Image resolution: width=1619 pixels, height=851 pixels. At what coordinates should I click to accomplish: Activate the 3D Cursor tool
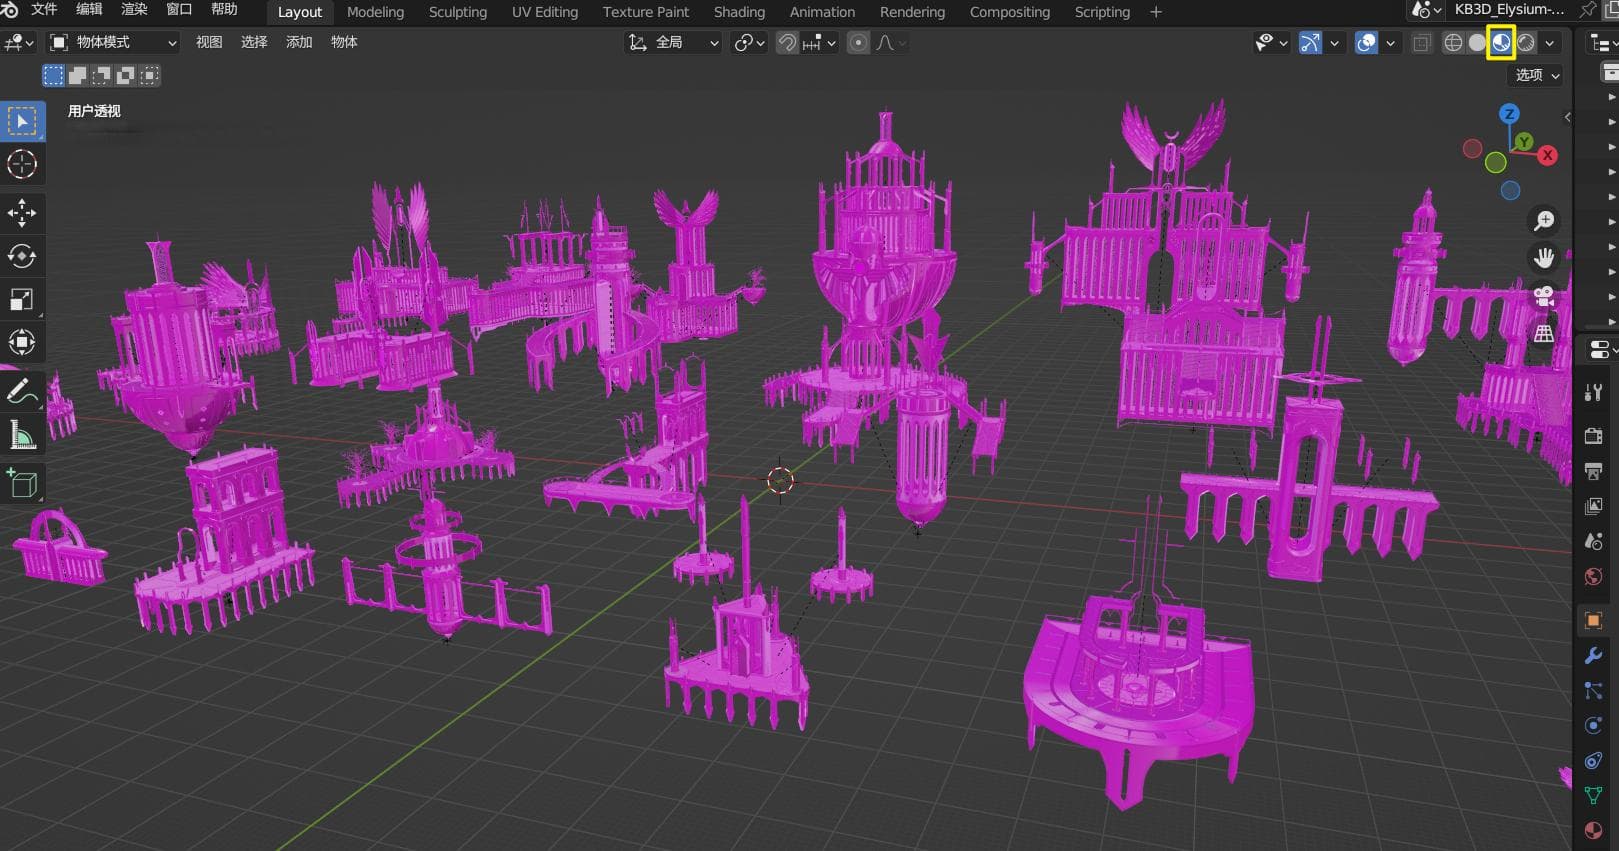tap(22, 164)
